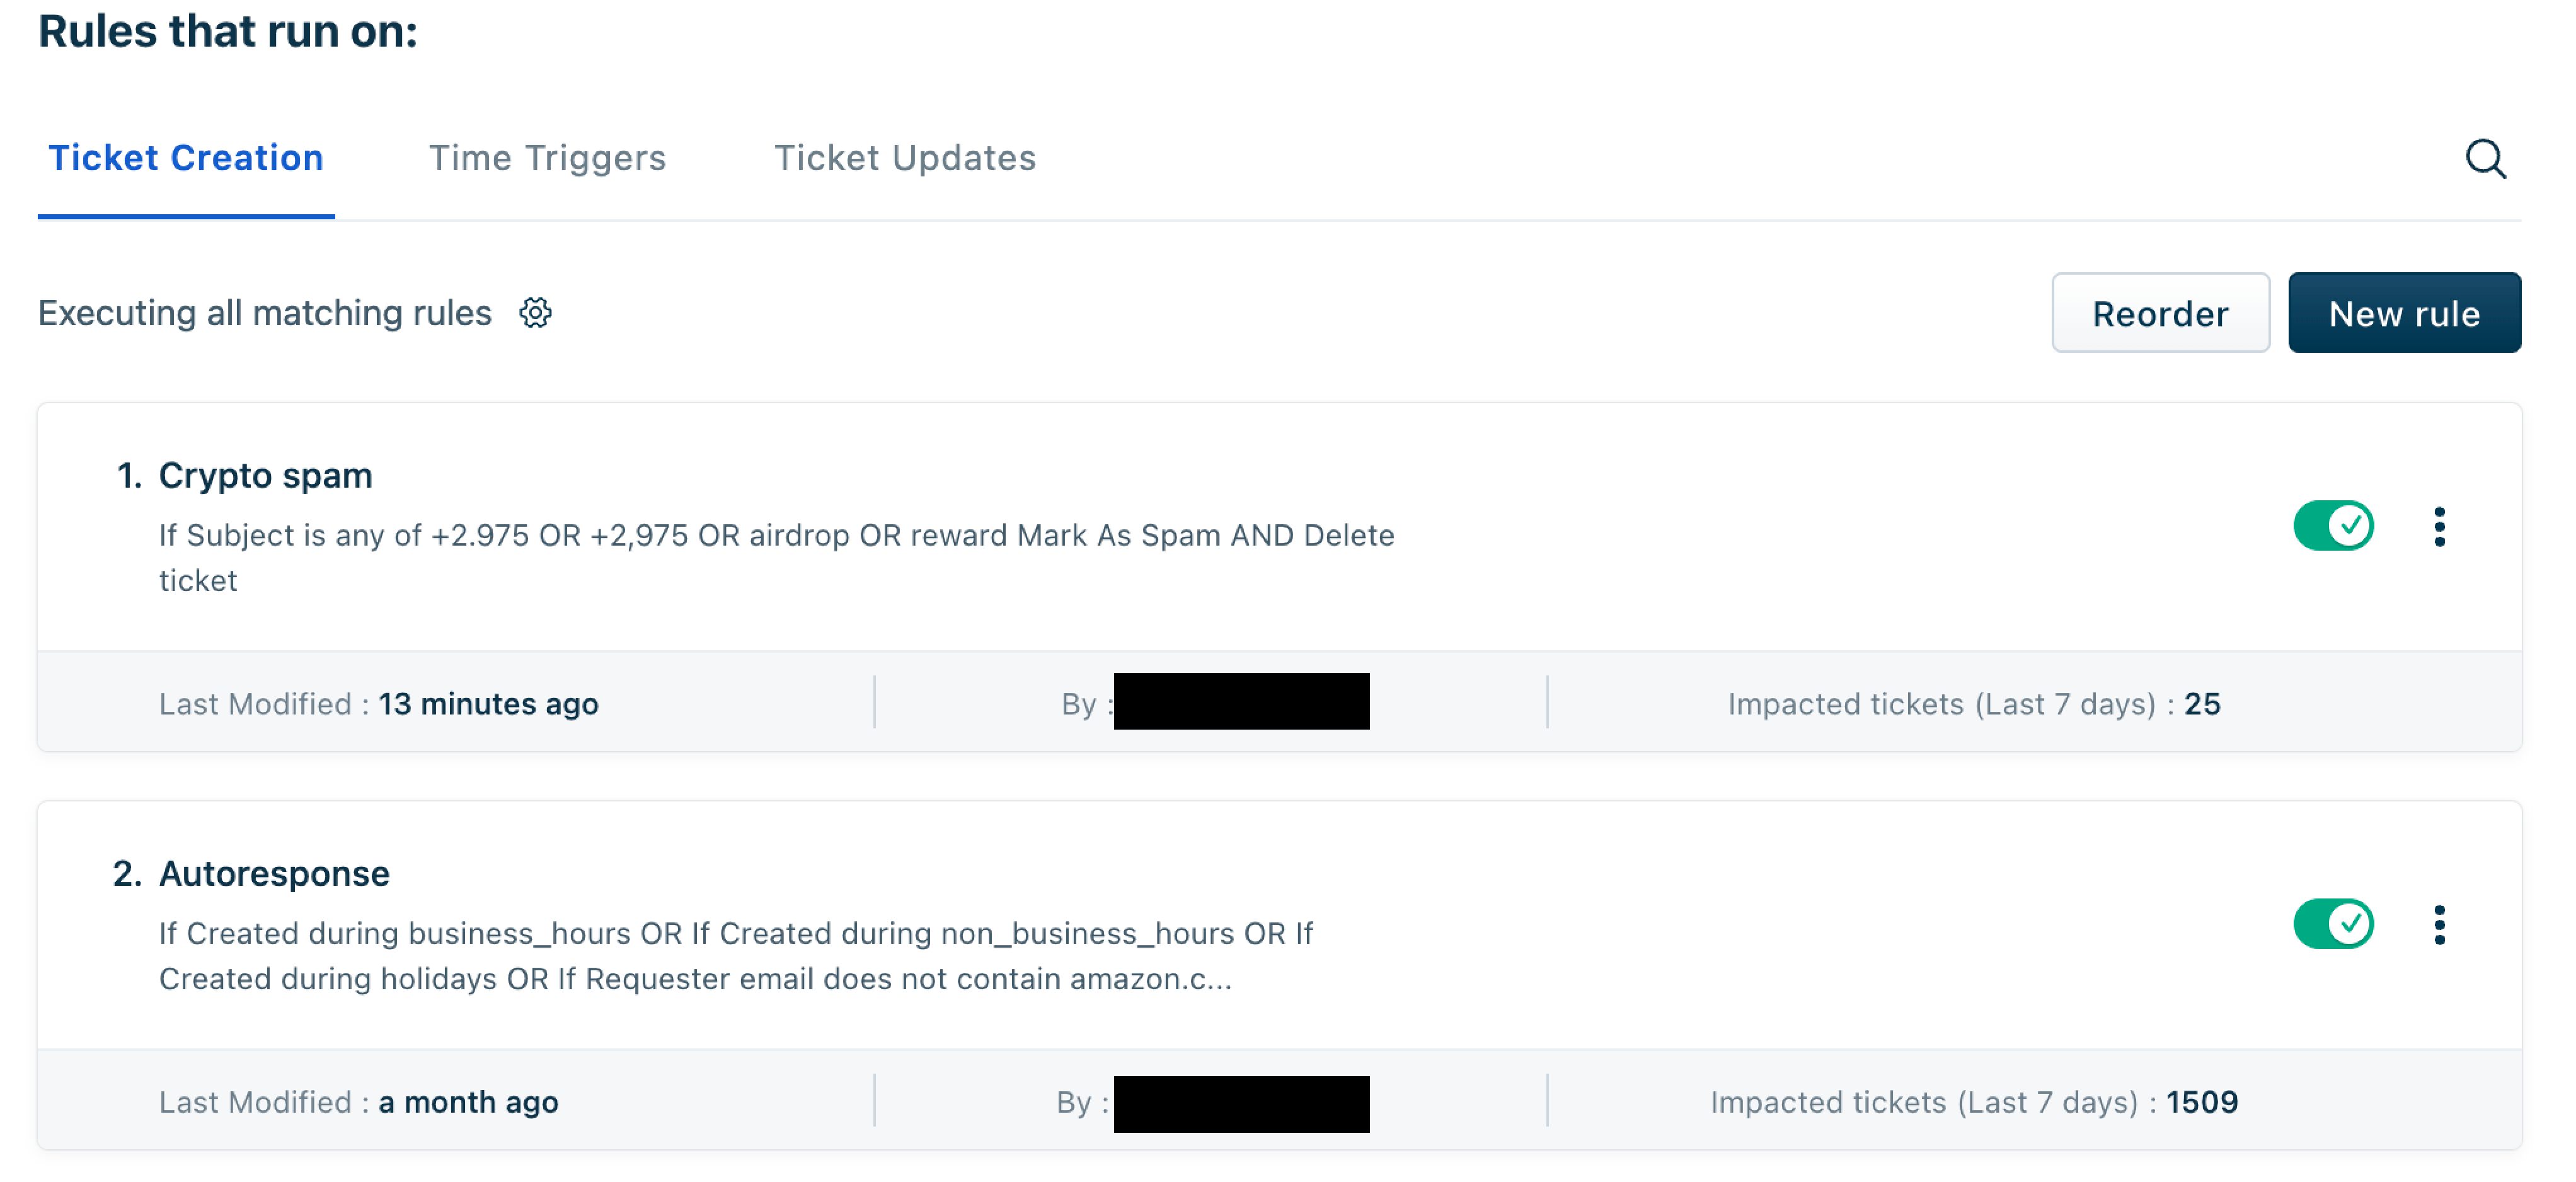This screenshot has width=2576, height=1182.
Task: Click Crypto spam impacted tickets count 25
Action: pos(2201,703)
